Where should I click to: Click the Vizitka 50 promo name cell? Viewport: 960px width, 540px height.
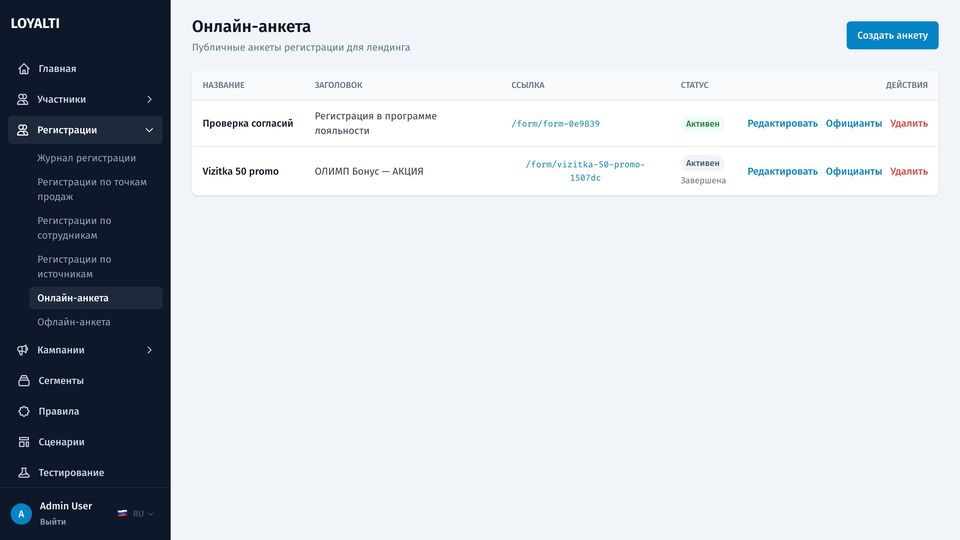coord(240,171)
